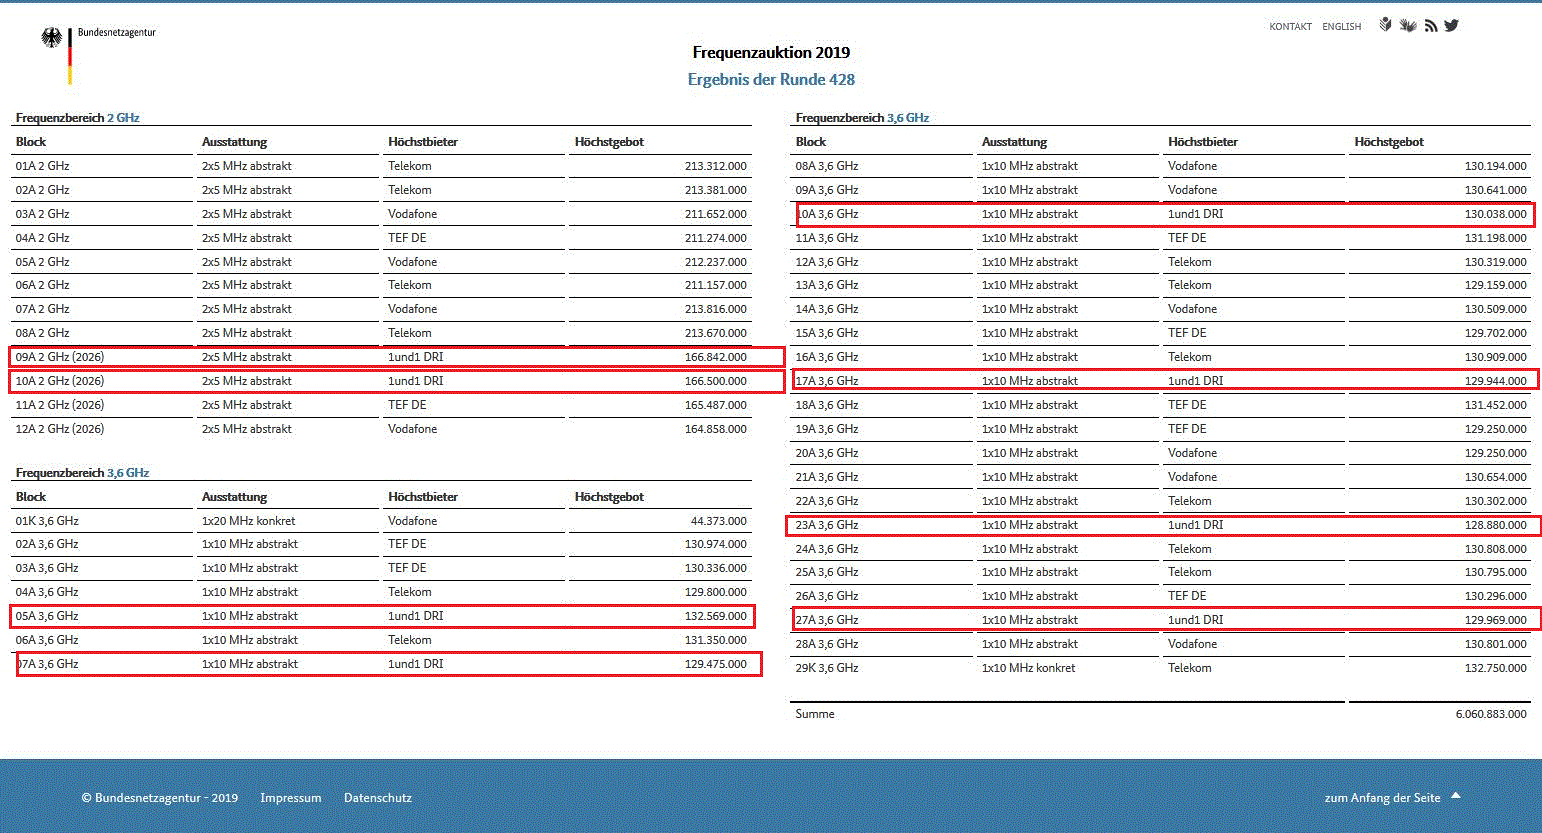
Task: Select the bid value 132.750.000
Action: click(1496, 668)
